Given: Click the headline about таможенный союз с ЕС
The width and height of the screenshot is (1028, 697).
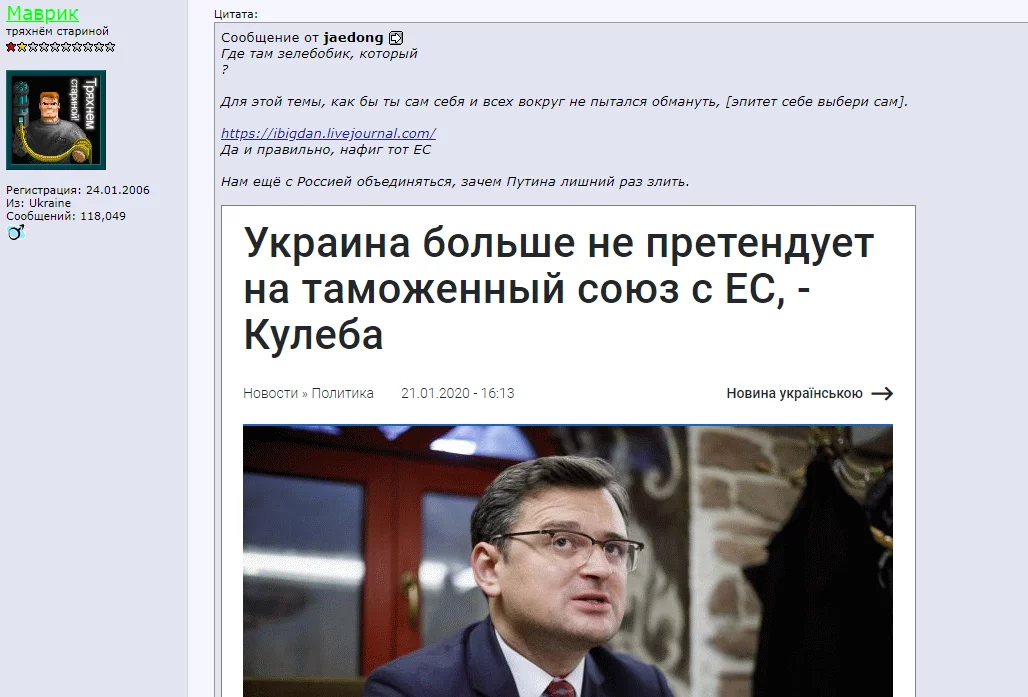Looking at the screenshot, I should (559, 289).
